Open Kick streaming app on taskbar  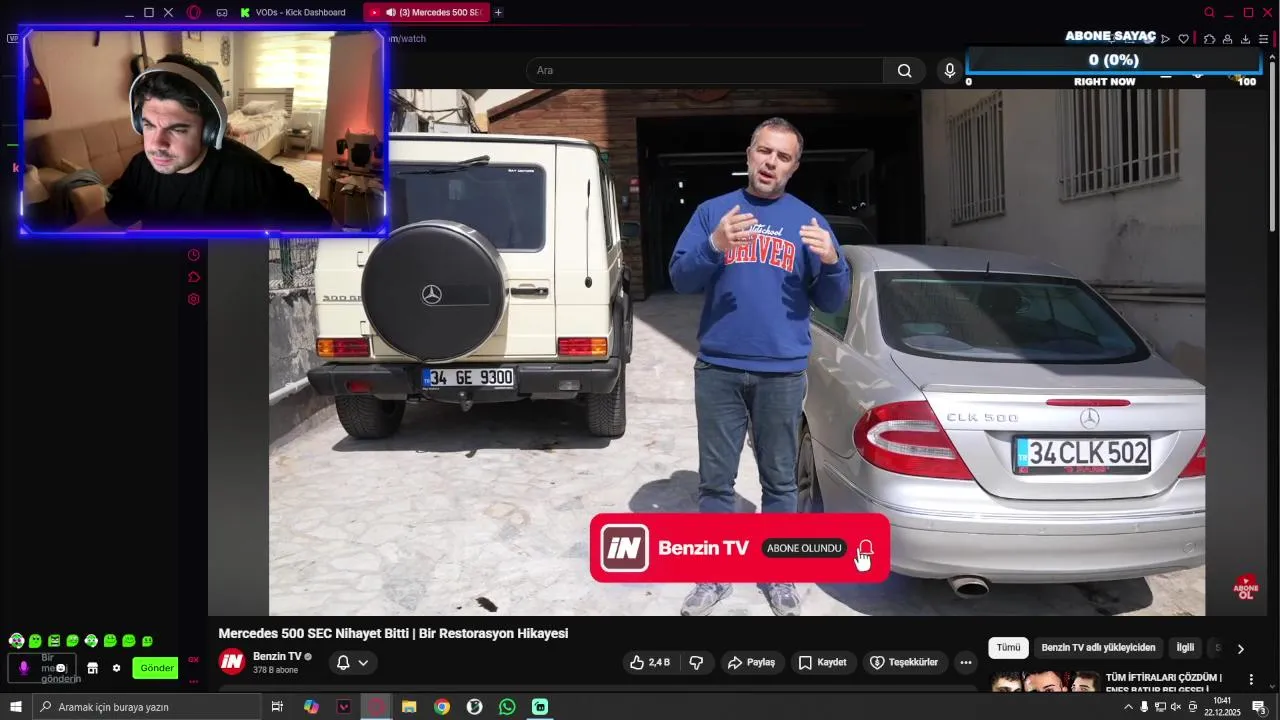click(x=540, y=707)
